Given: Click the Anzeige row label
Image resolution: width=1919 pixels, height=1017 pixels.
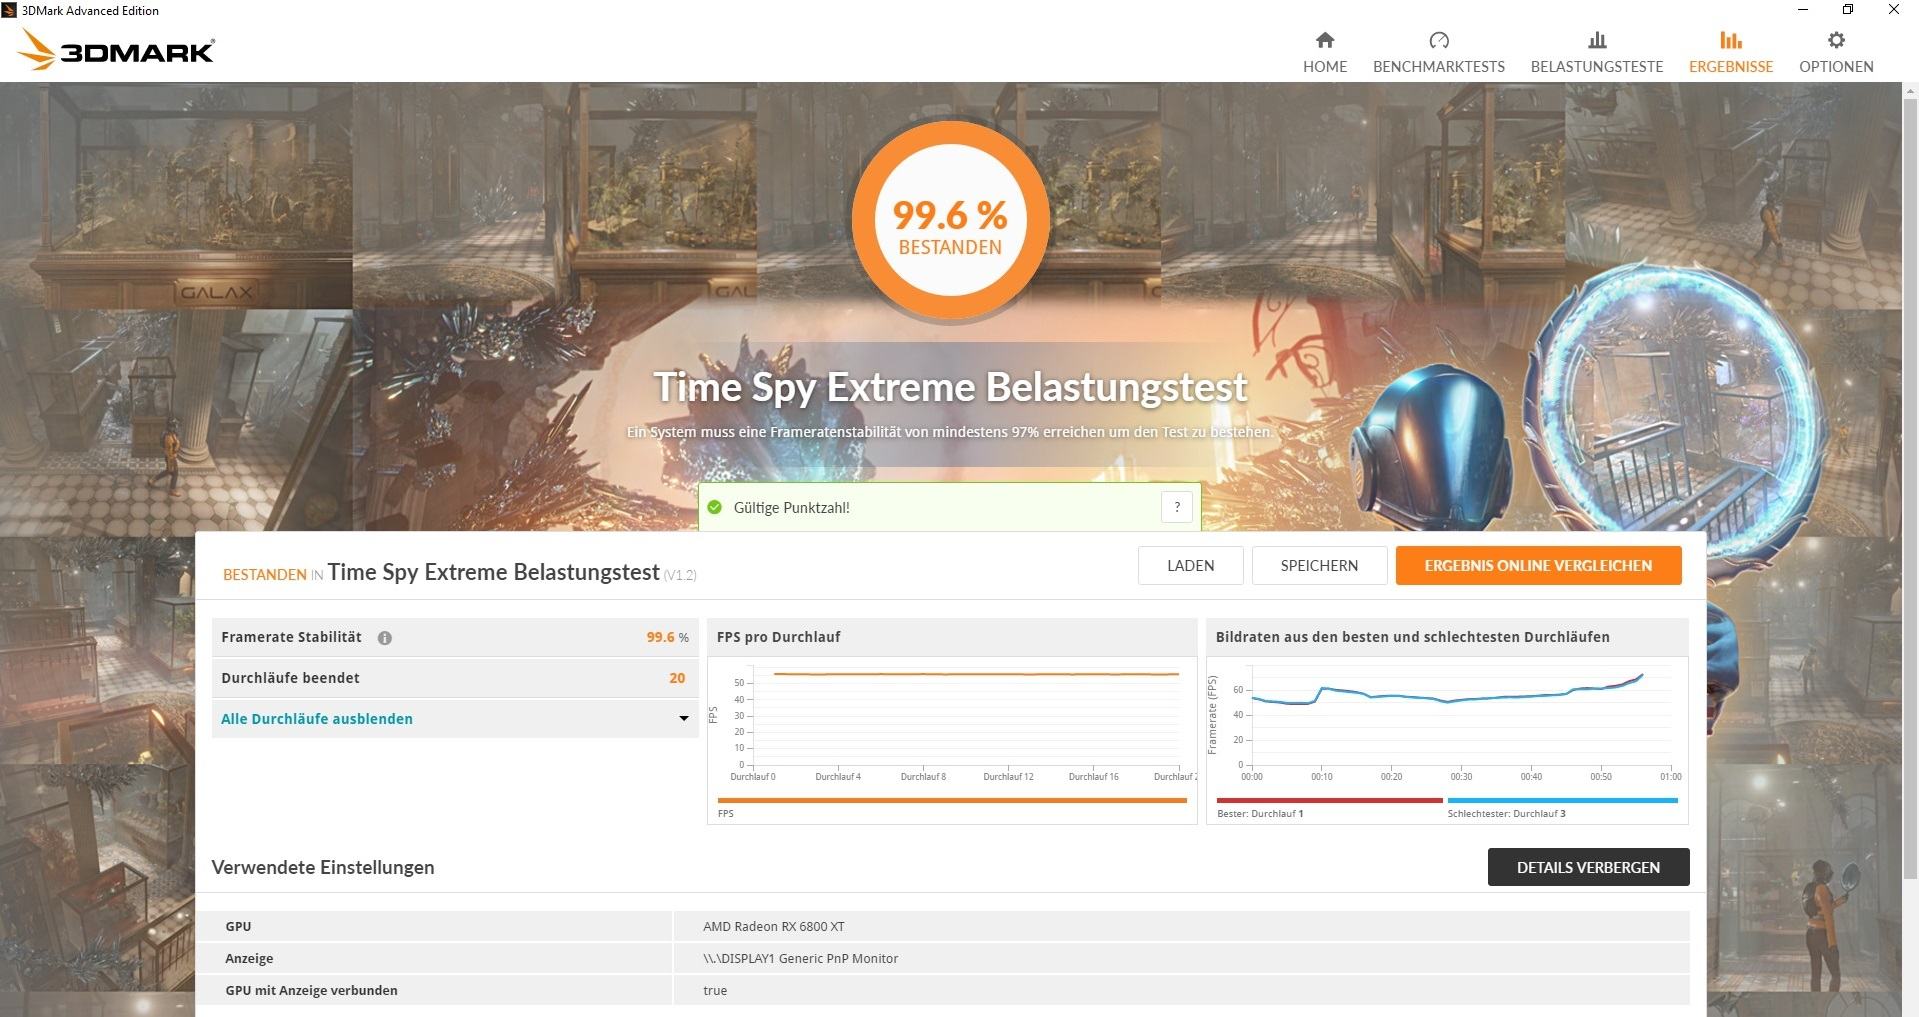Looking at the screenshot, I should click(249, 958).
